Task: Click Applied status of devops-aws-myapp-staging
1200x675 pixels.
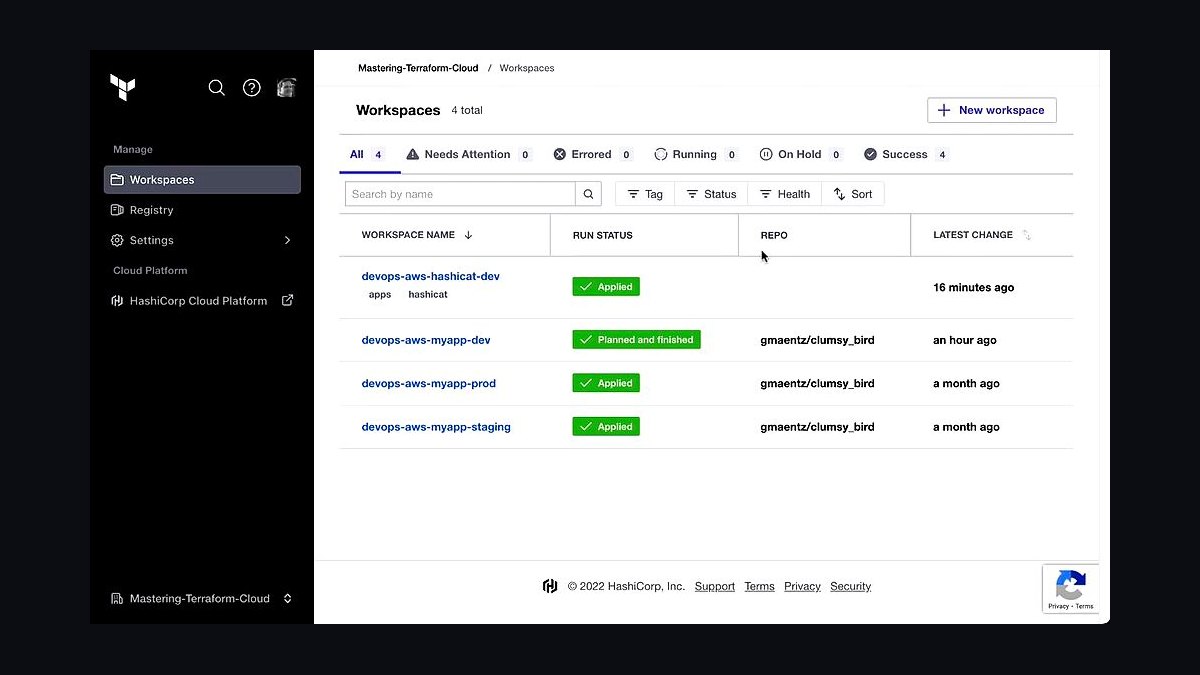Action: (x=606, y=427)
